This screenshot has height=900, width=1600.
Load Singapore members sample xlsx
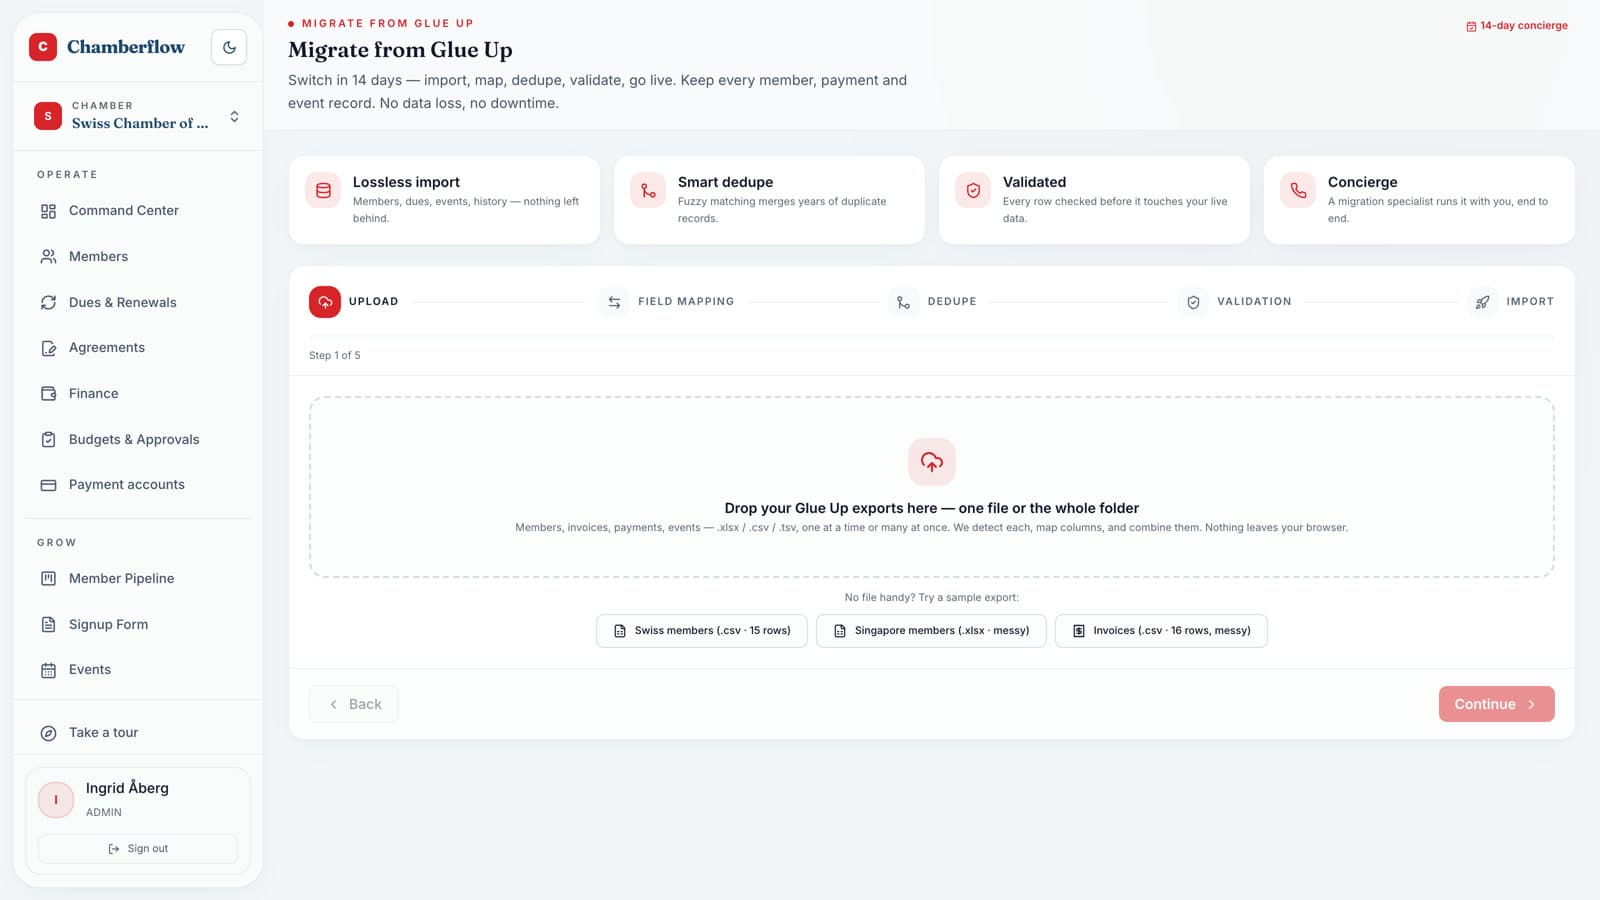pos(931,631)
